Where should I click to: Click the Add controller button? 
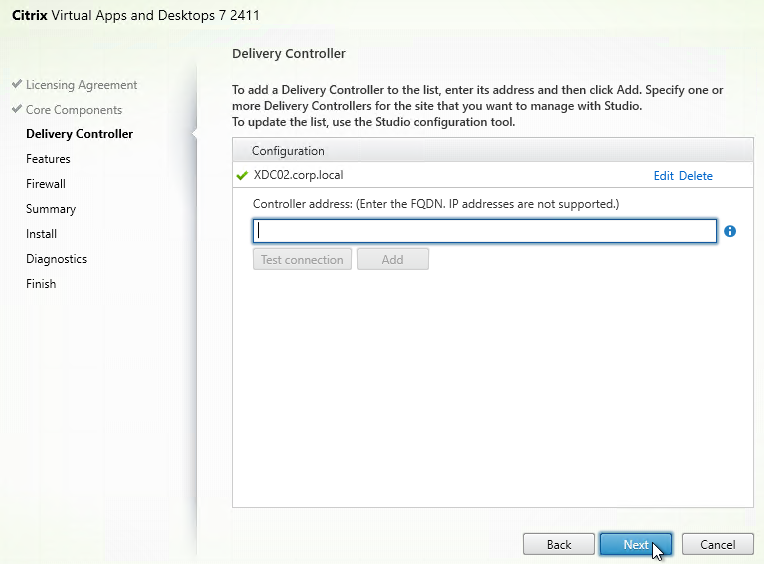click(x=393, y=259)
